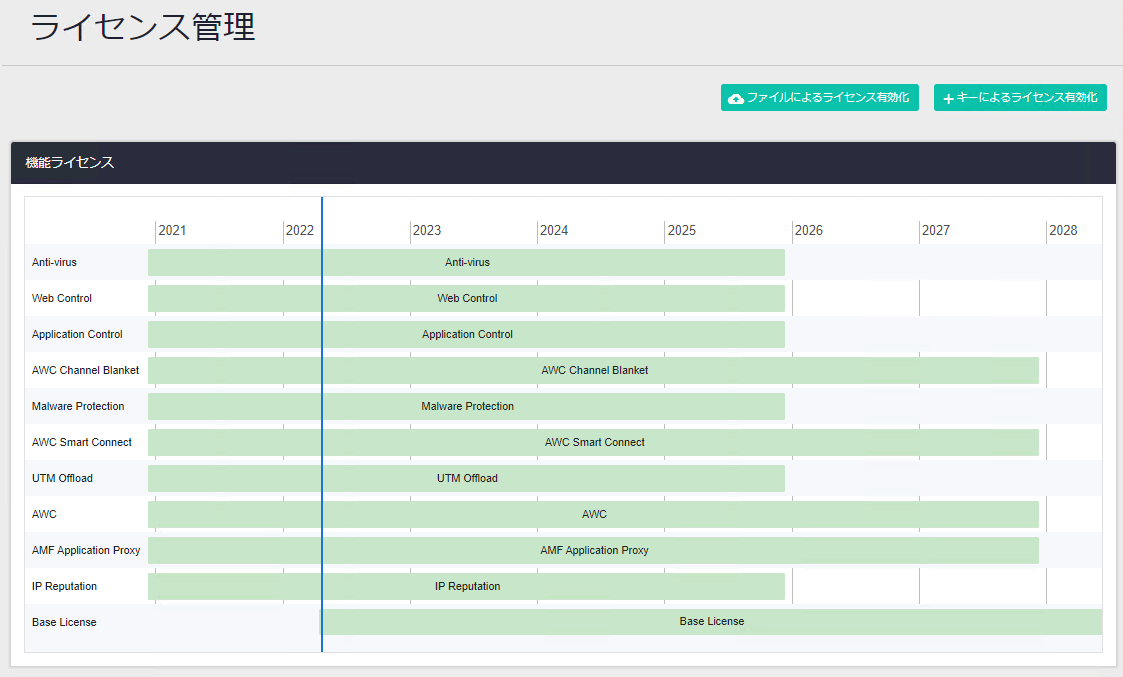Click the Web Control row label
1123x677 pixels.
point(62,298)
